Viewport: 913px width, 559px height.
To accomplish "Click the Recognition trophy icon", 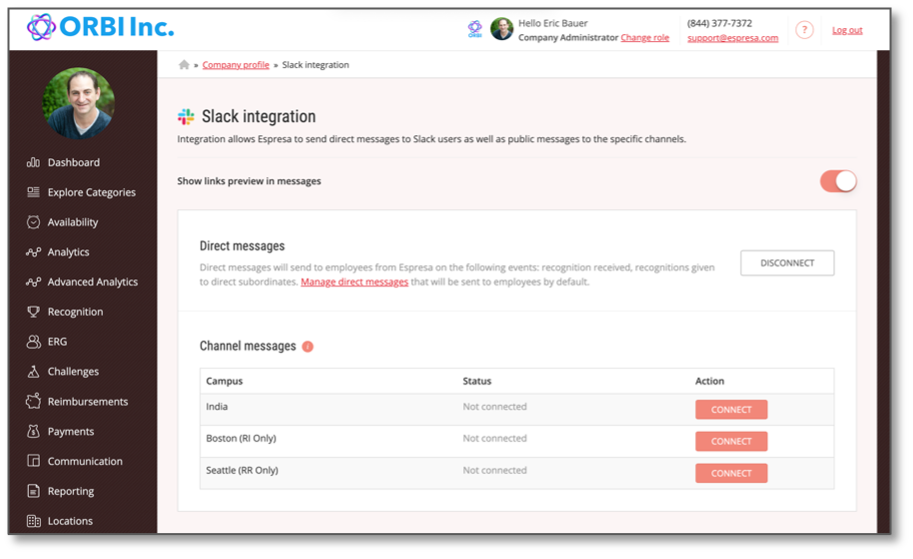I will [x=33, y=312].
